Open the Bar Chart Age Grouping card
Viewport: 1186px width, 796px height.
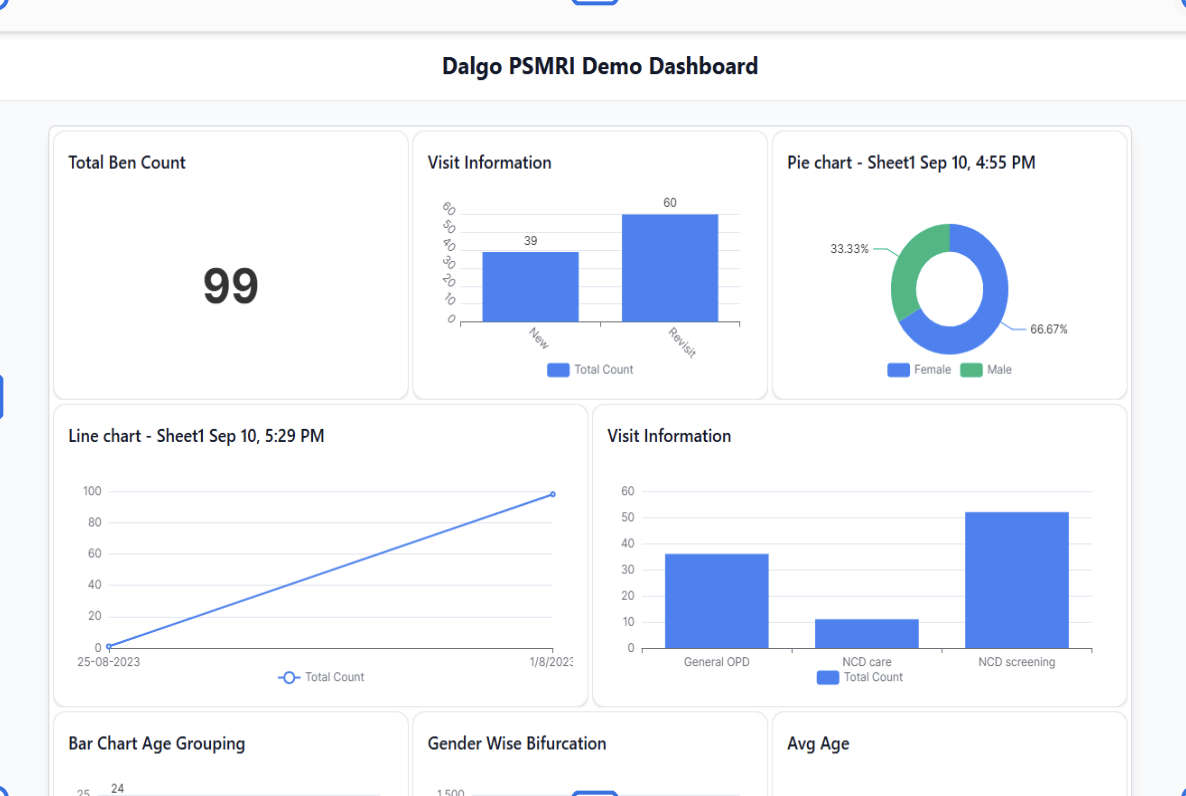tap(157, 744)
